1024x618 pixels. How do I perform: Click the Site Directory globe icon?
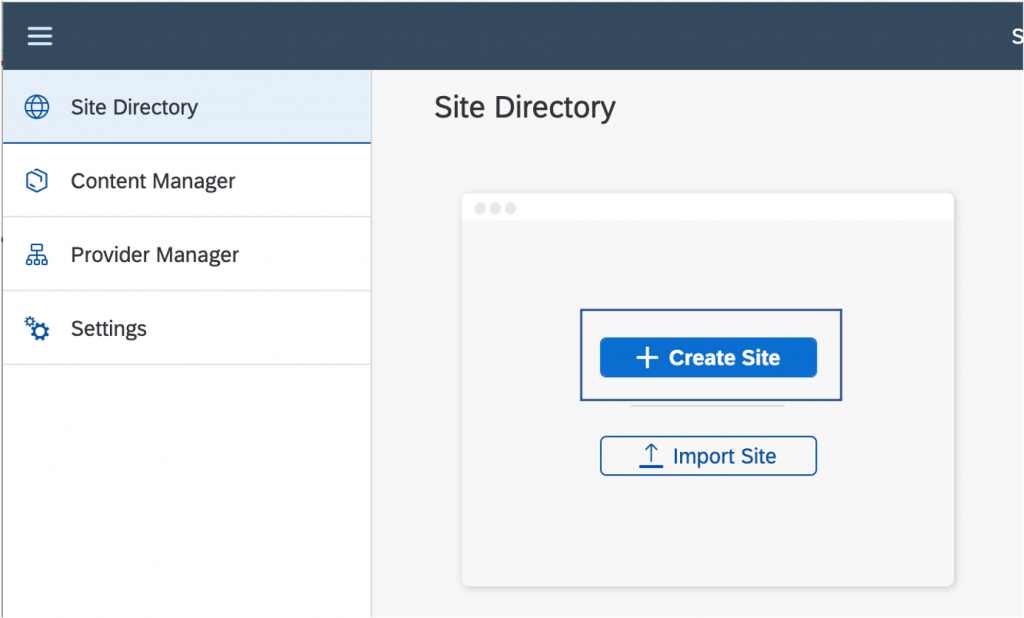(x=37, y=106)
